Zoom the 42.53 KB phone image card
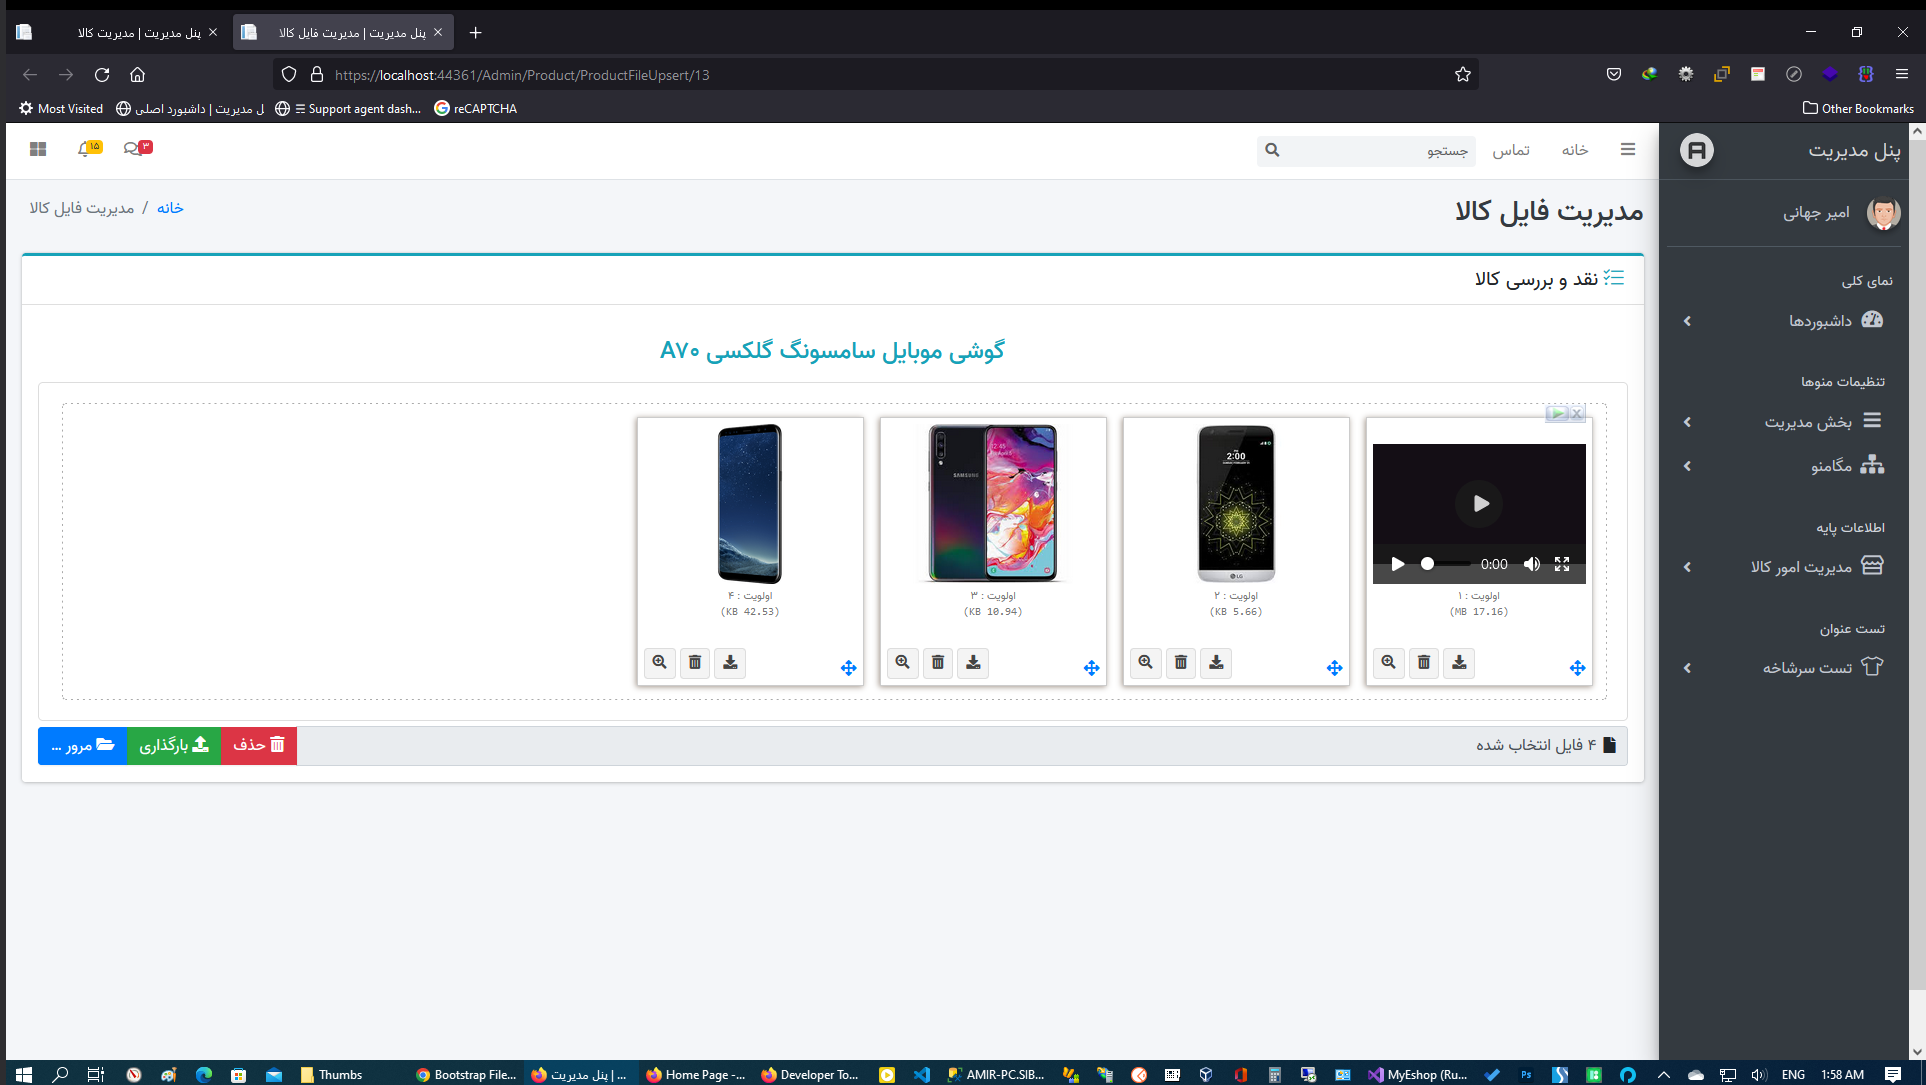The width and height of the screenshot is (1926, 1085). (660, 662)
